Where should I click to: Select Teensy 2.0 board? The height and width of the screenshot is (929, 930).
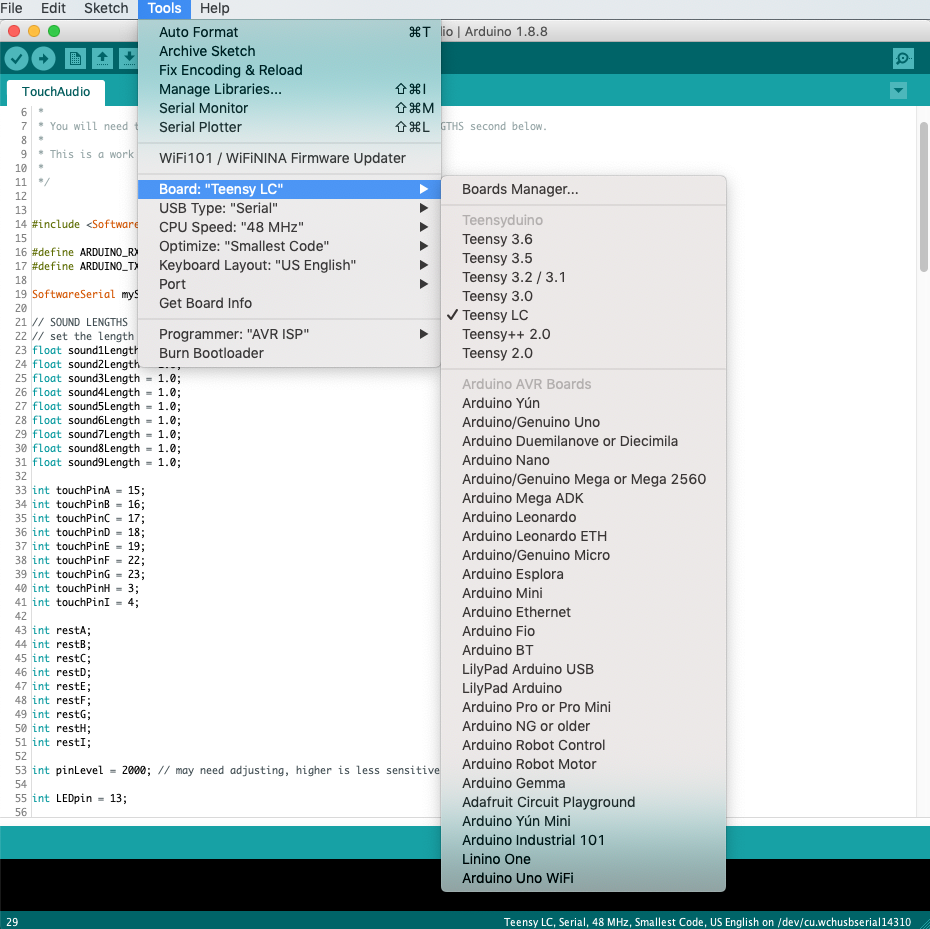[584, 353]
